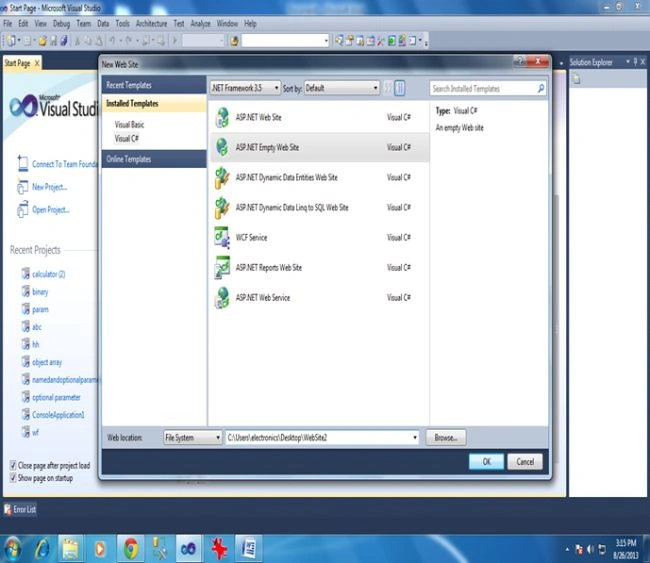The height and width of the screenshot is (563, 650).
Task: Click the New Project toolbar icon
Action: pos(11,41)
